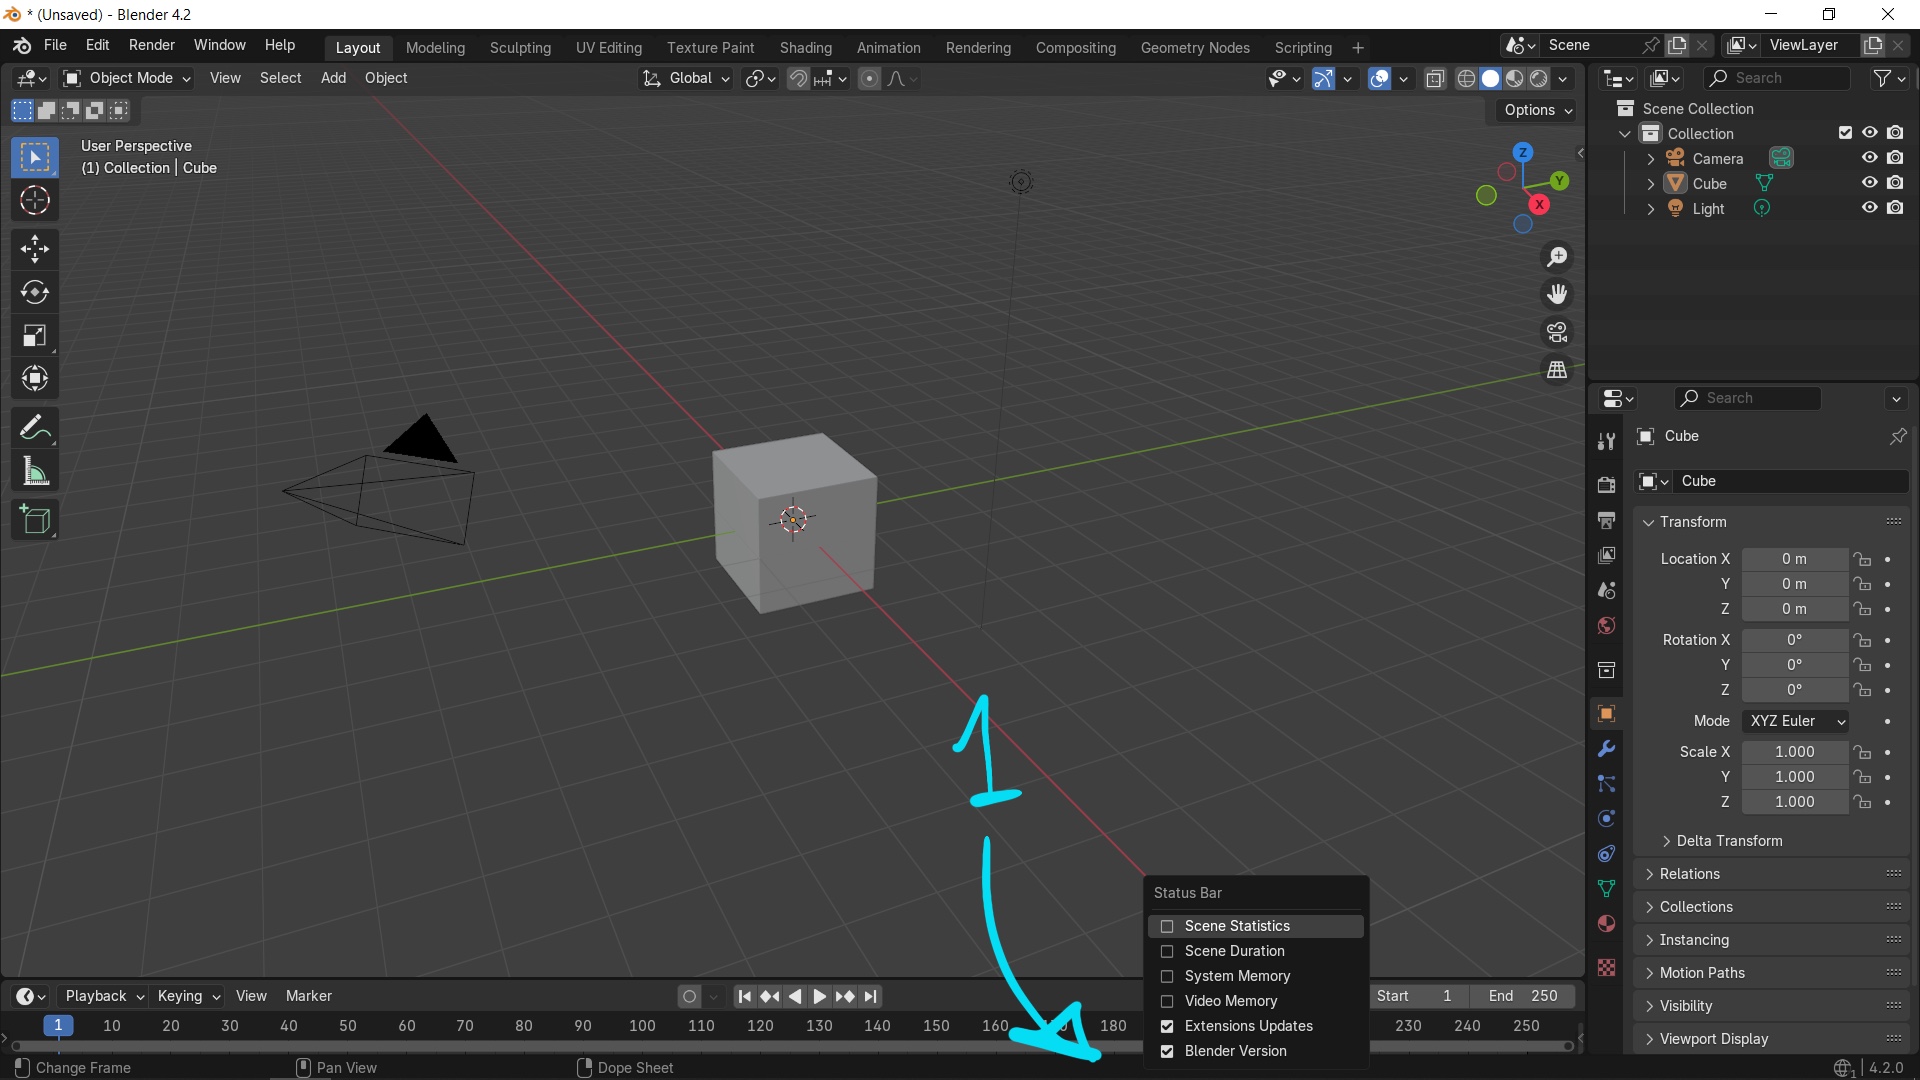
Task: Jump to the timeline start button
Action: [744, 997]
